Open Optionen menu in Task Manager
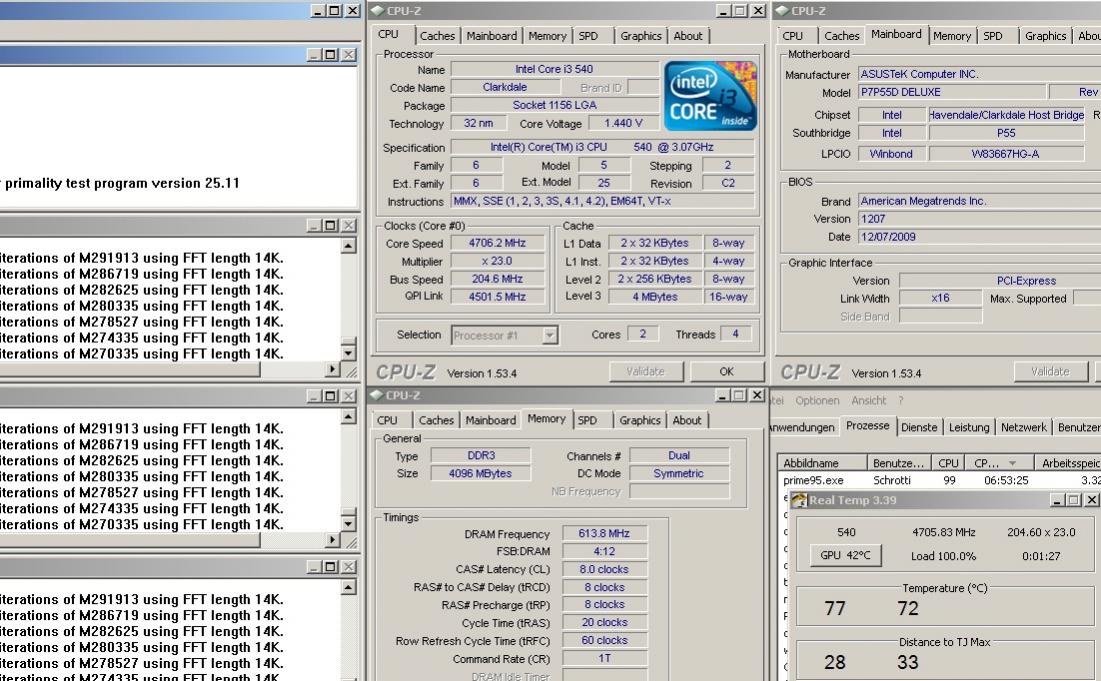The image size is (1101, 681). (x=817, y=400)
